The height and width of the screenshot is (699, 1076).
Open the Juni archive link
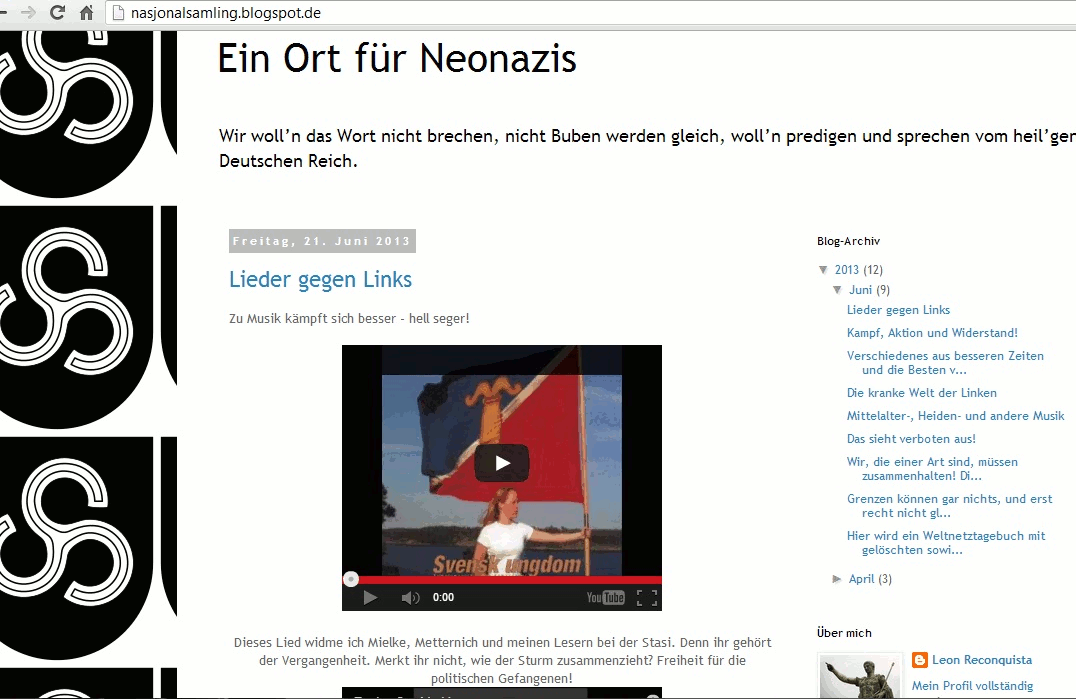(861, 289)
